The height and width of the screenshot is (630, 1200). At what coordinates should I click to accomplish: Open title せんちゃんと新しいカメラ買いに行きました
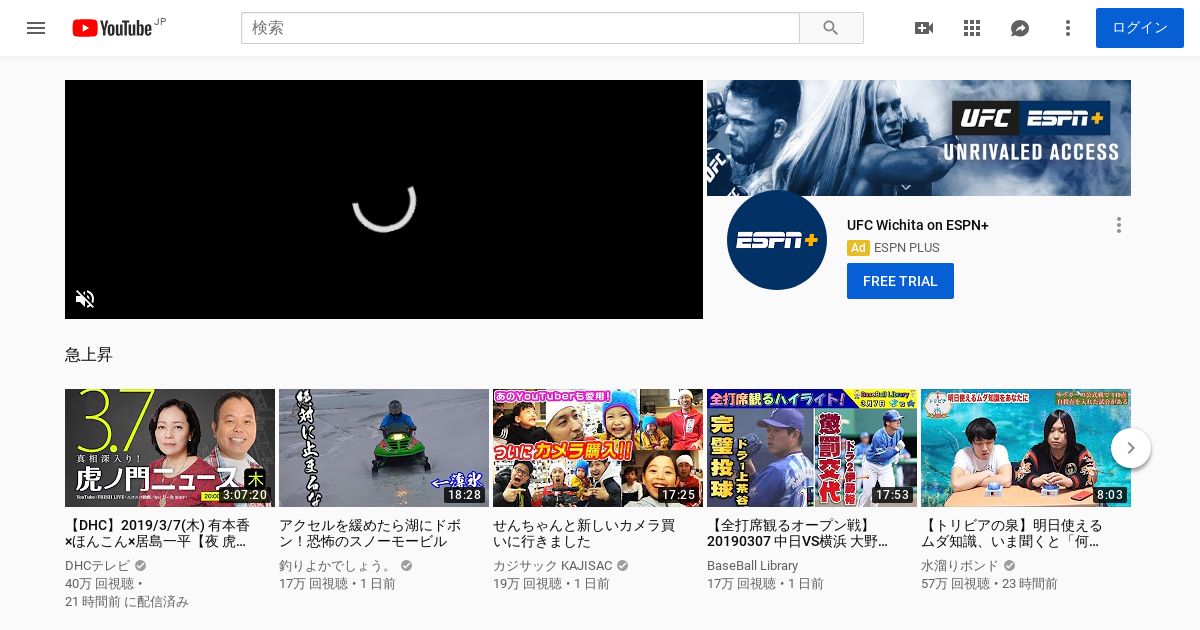click(584, 533)
